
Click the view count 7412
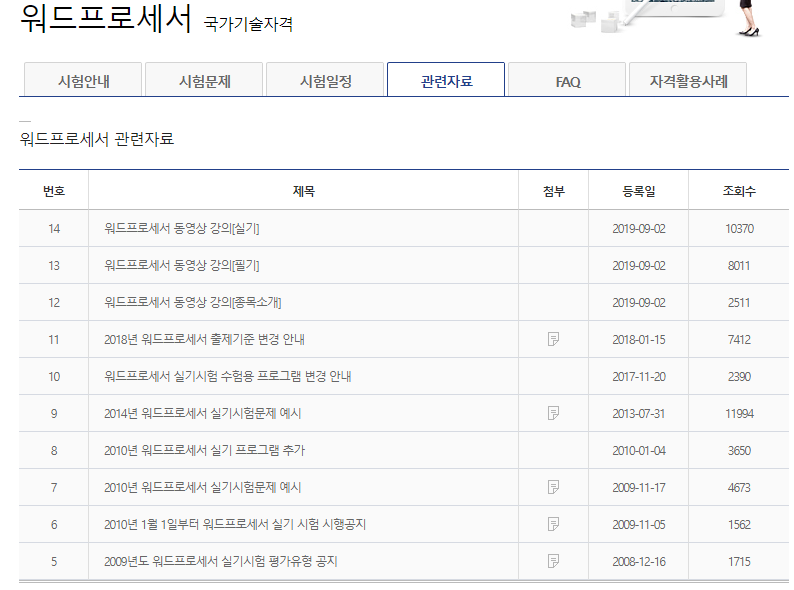[x=739, y=340]
